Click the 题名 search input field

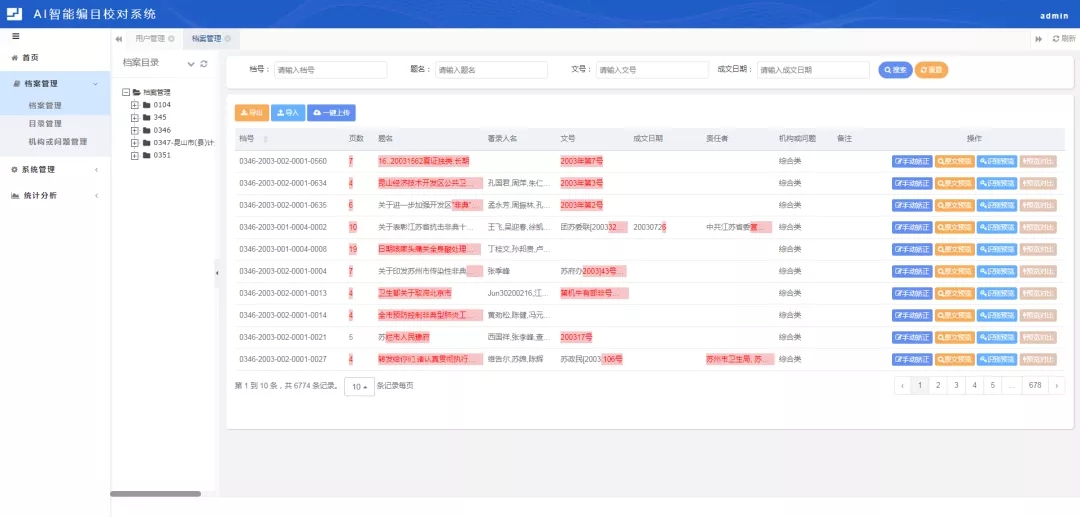(490, 70)
